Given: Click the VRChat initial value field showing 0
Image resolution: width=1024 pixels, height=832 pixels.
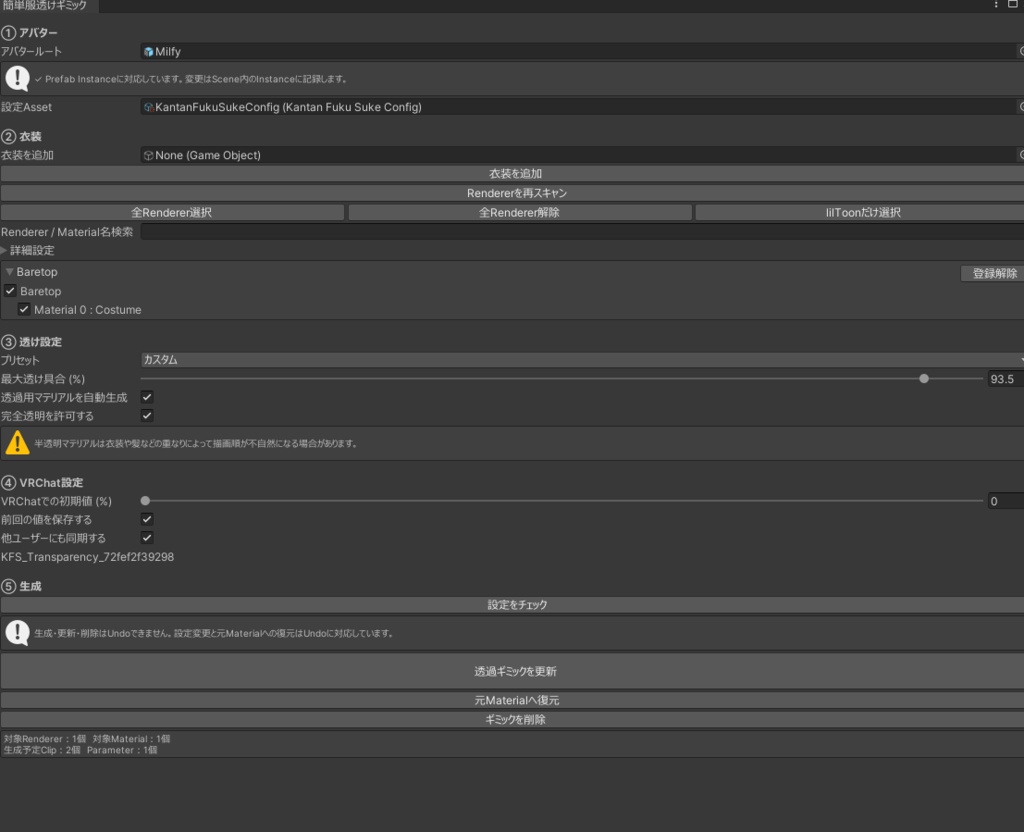Looking at the screenshot, I should [1005, 501].
